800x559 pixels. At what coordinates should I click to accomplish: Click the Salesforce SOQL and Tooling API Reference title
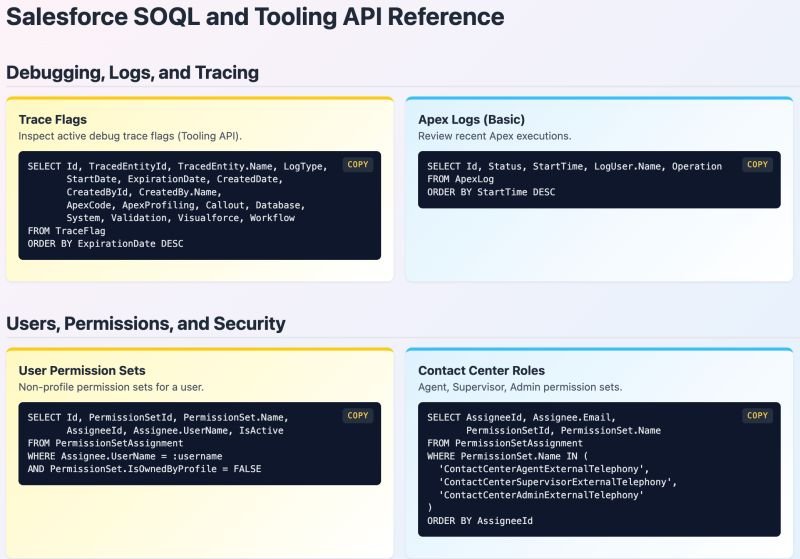point(255,17)
